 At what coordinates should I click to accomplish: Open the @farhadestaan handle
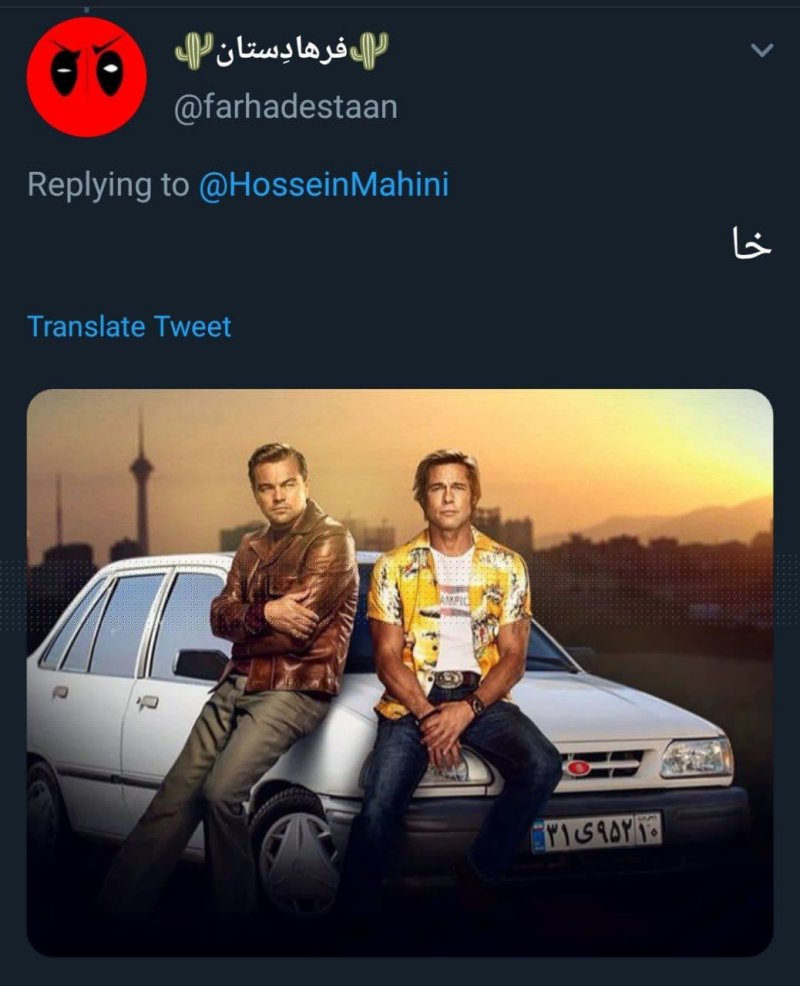[285, 106]
